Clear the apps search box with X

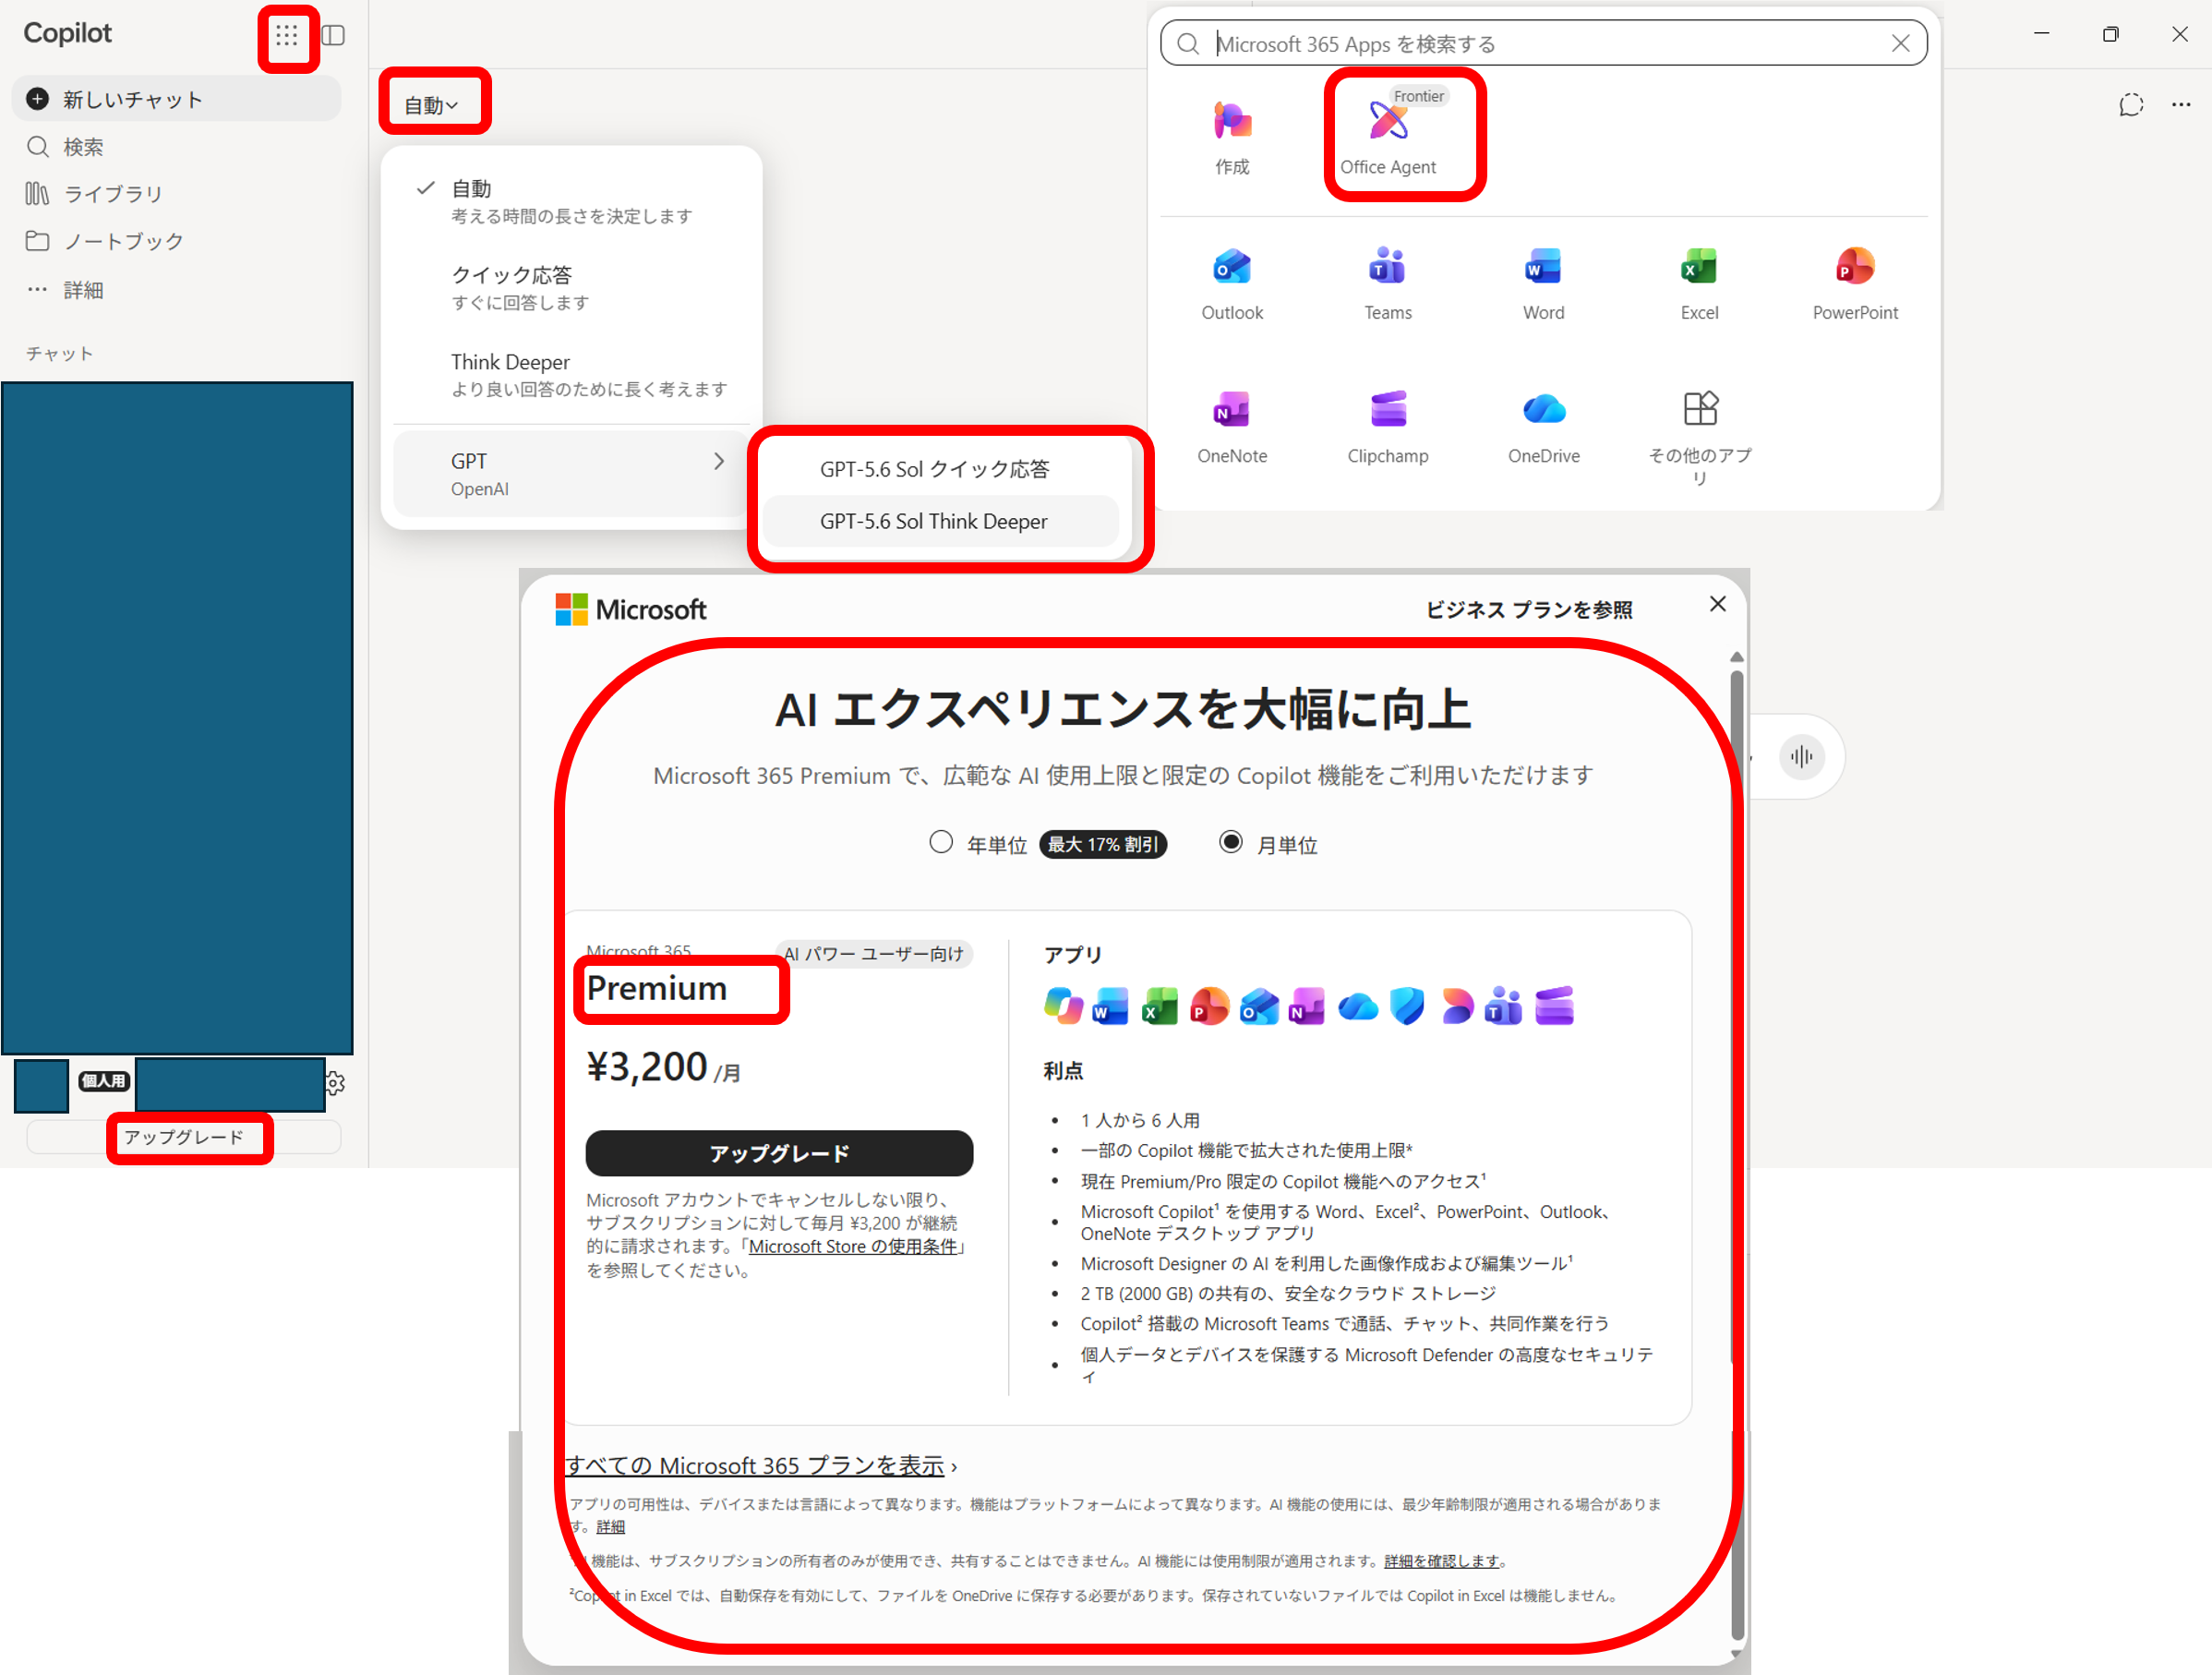(1900, 44)
